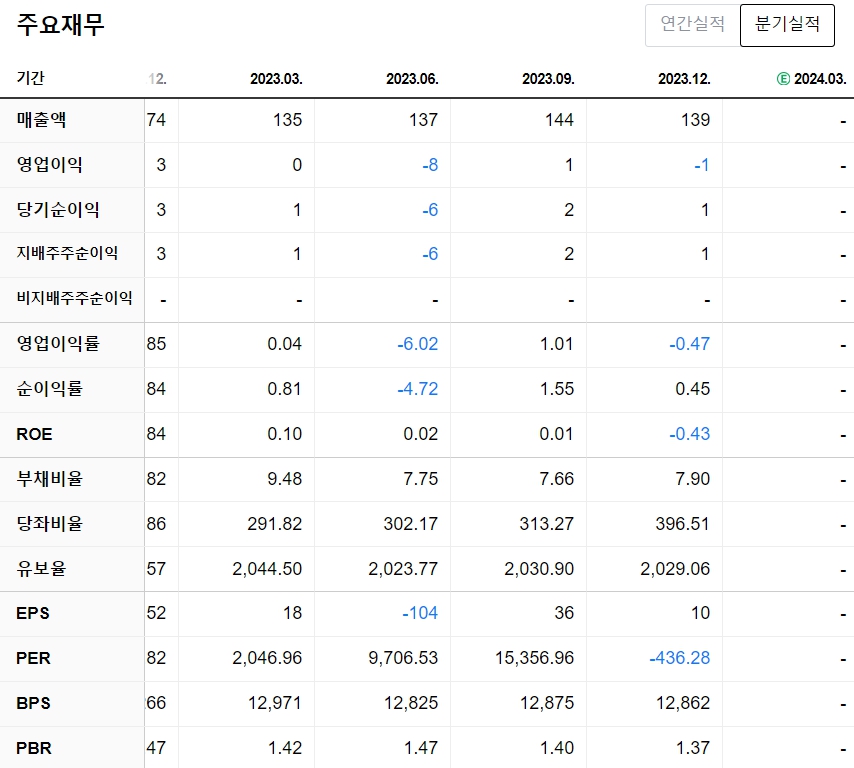Select the EPS row label
This screenshot has width=854, height=768.
point(33,613)
